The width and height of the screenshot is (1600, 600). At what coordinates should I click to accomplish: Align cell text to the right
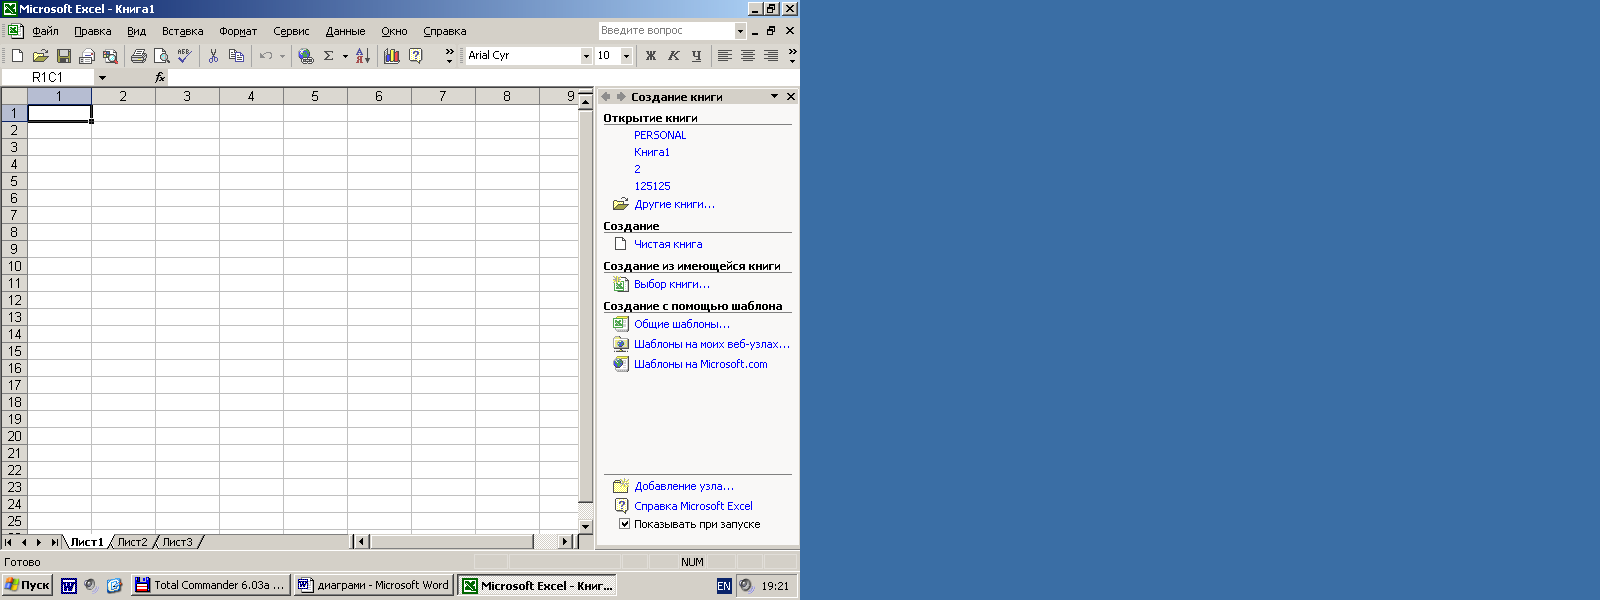pos(771,56)
